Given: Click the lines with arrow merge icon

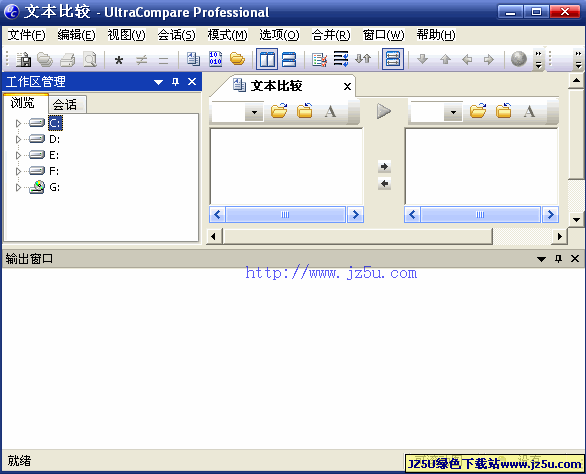Looking at the screenshot, I should click(341, 59).
